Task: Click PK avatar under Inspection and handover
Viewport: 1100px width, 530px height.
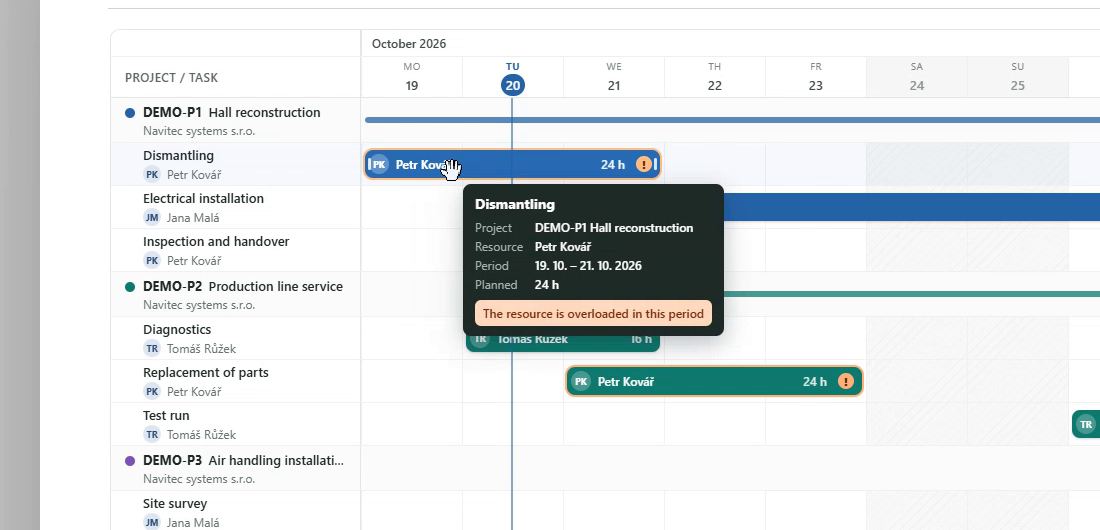Action: coord(152,260)
